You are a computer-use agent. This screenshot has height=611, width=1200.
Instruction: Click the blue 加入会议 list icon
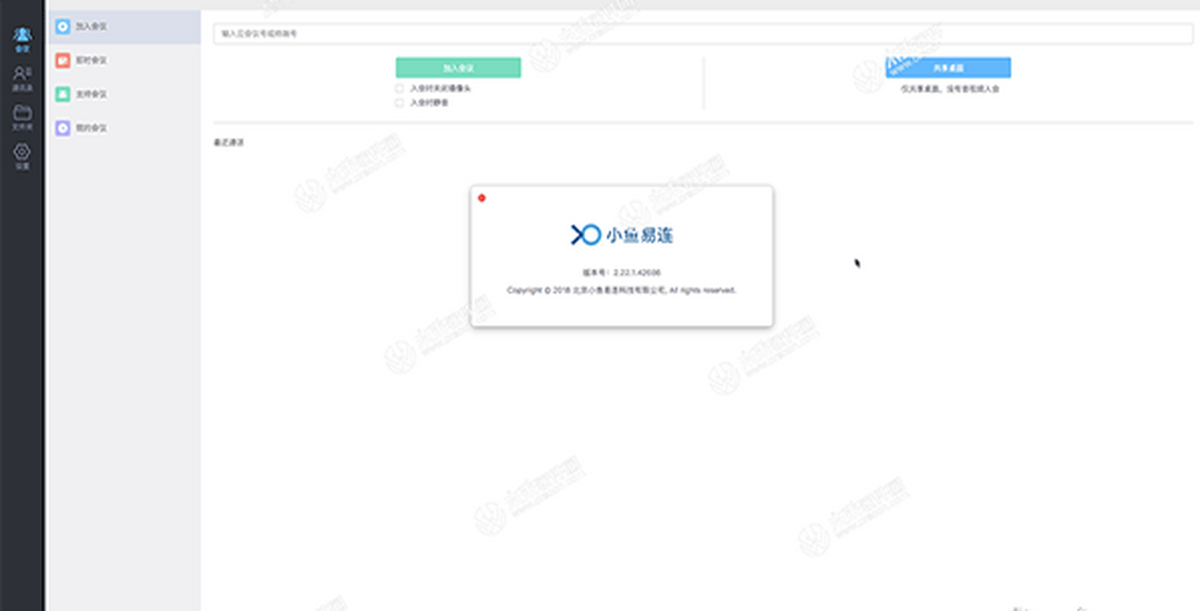tap(63, 26)
